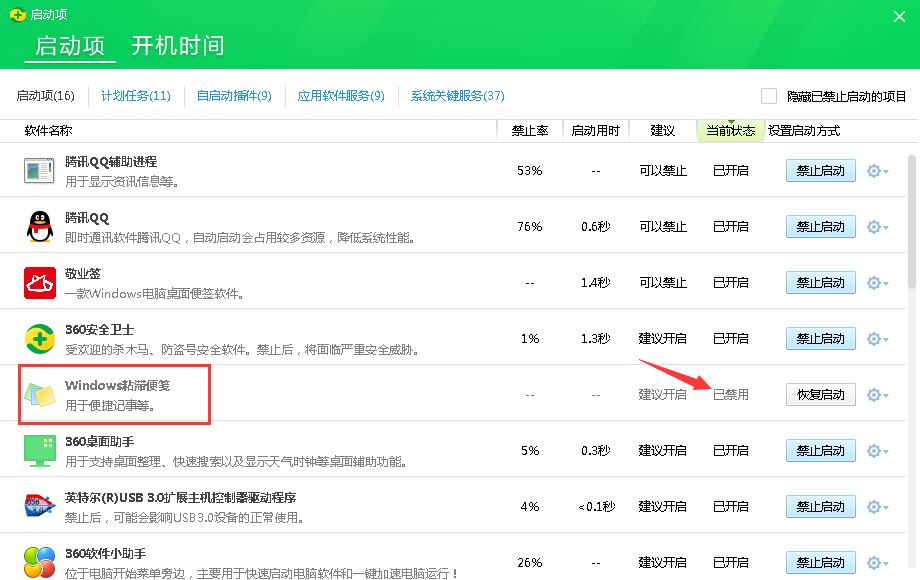Open gear settings dropdown for 360软件小助手
The width and height of the screenshot is (920, 580).
(x=877, y=562)
